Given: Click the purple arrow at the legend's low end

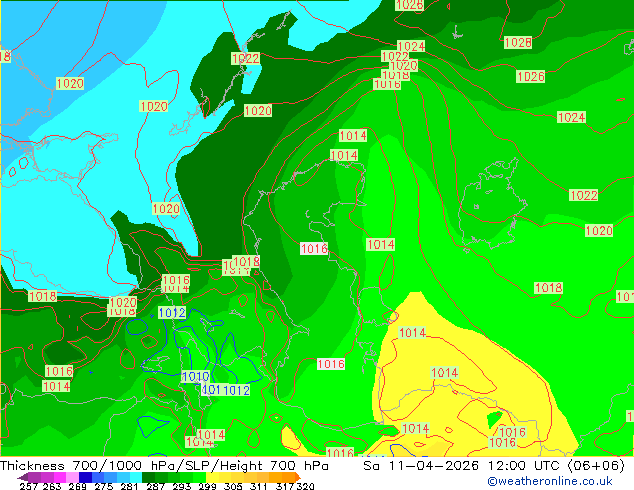Looking at the screenshot, I should click(x=23, y=477).
